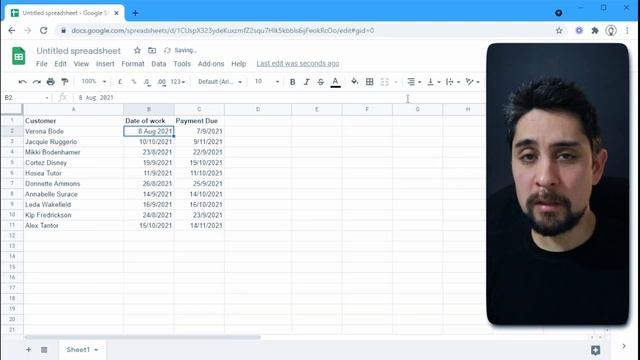Open the Add-ons menu
The width and height of the screenshot is (640, 360).
211,64
